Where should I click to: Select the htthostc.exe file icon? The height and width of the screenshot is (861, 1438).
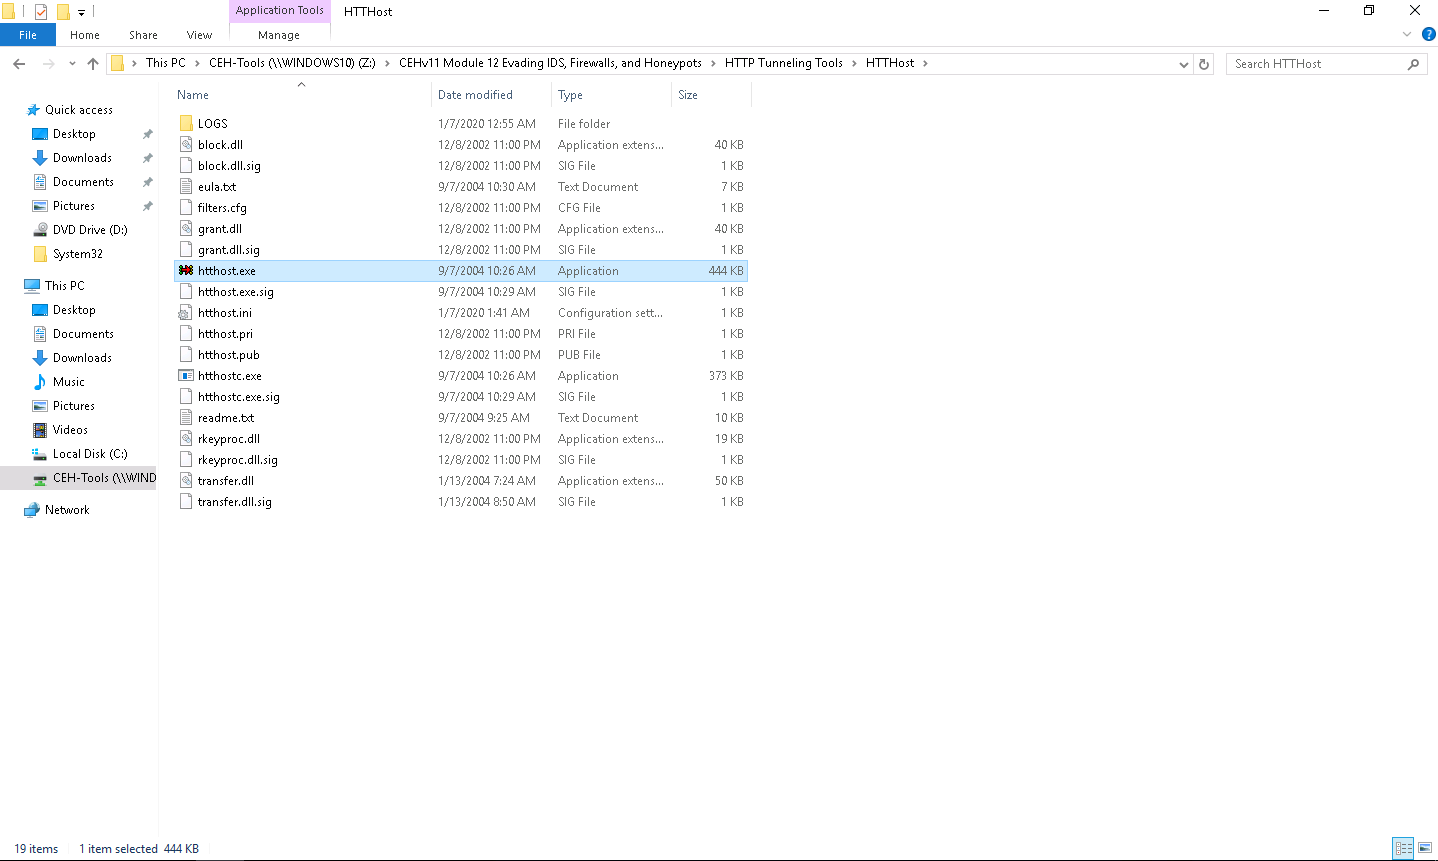tap(186, 376)
